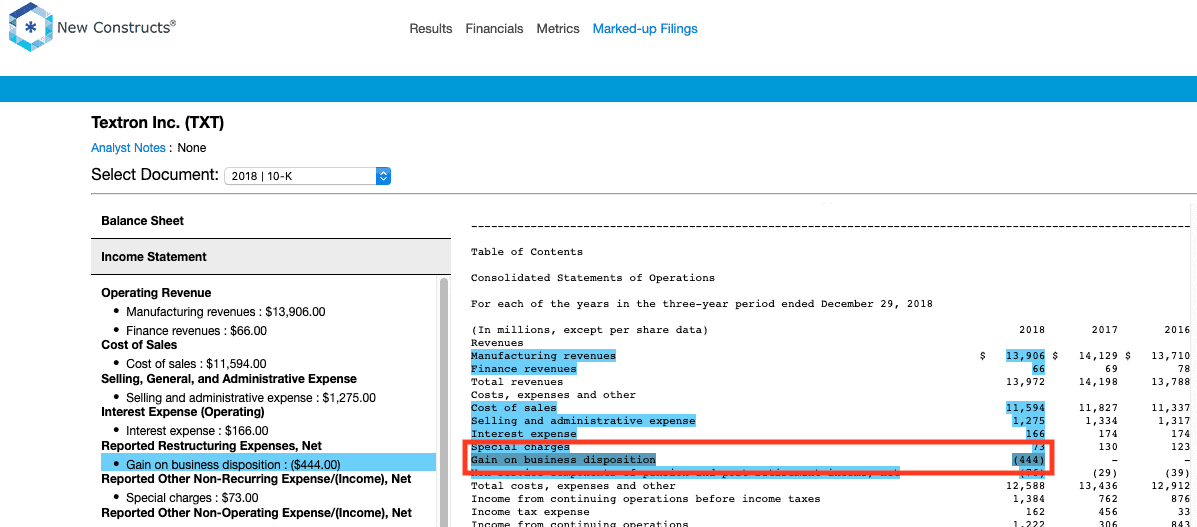Open the Select Document dropdown
The width and height of the screenshot is (1197, 527).
click(308, 176)
